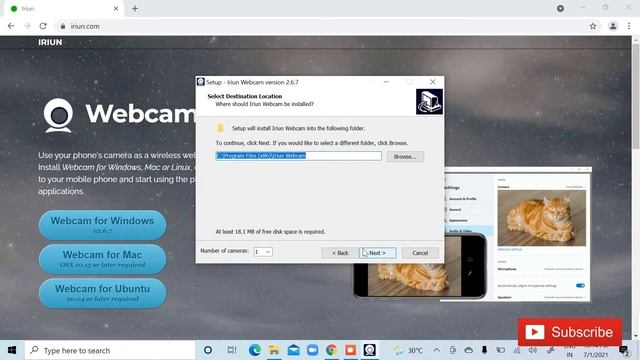The height and width of the screenshot is (360, 640).
Task: Open Task View on taskbar
Action: 231,350
